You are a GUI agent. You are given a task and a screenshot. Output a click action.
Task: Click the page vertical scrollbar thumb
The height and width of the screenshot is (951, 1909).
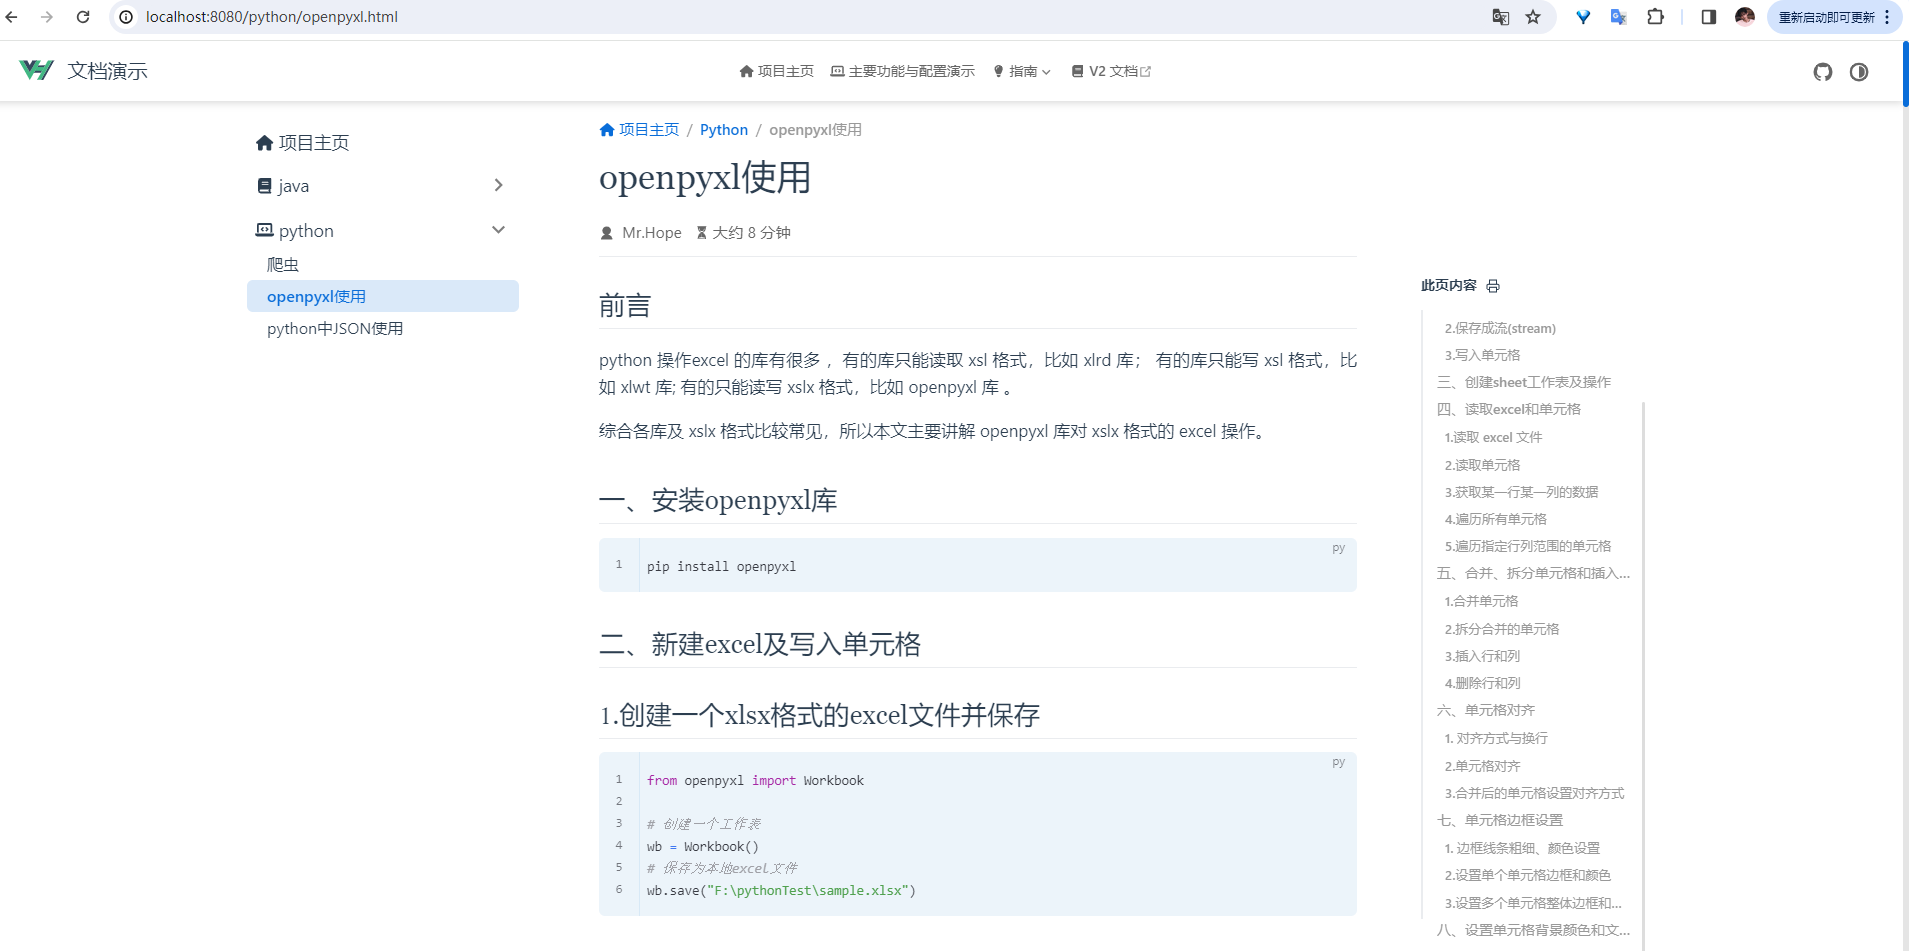click(1905, 73)
